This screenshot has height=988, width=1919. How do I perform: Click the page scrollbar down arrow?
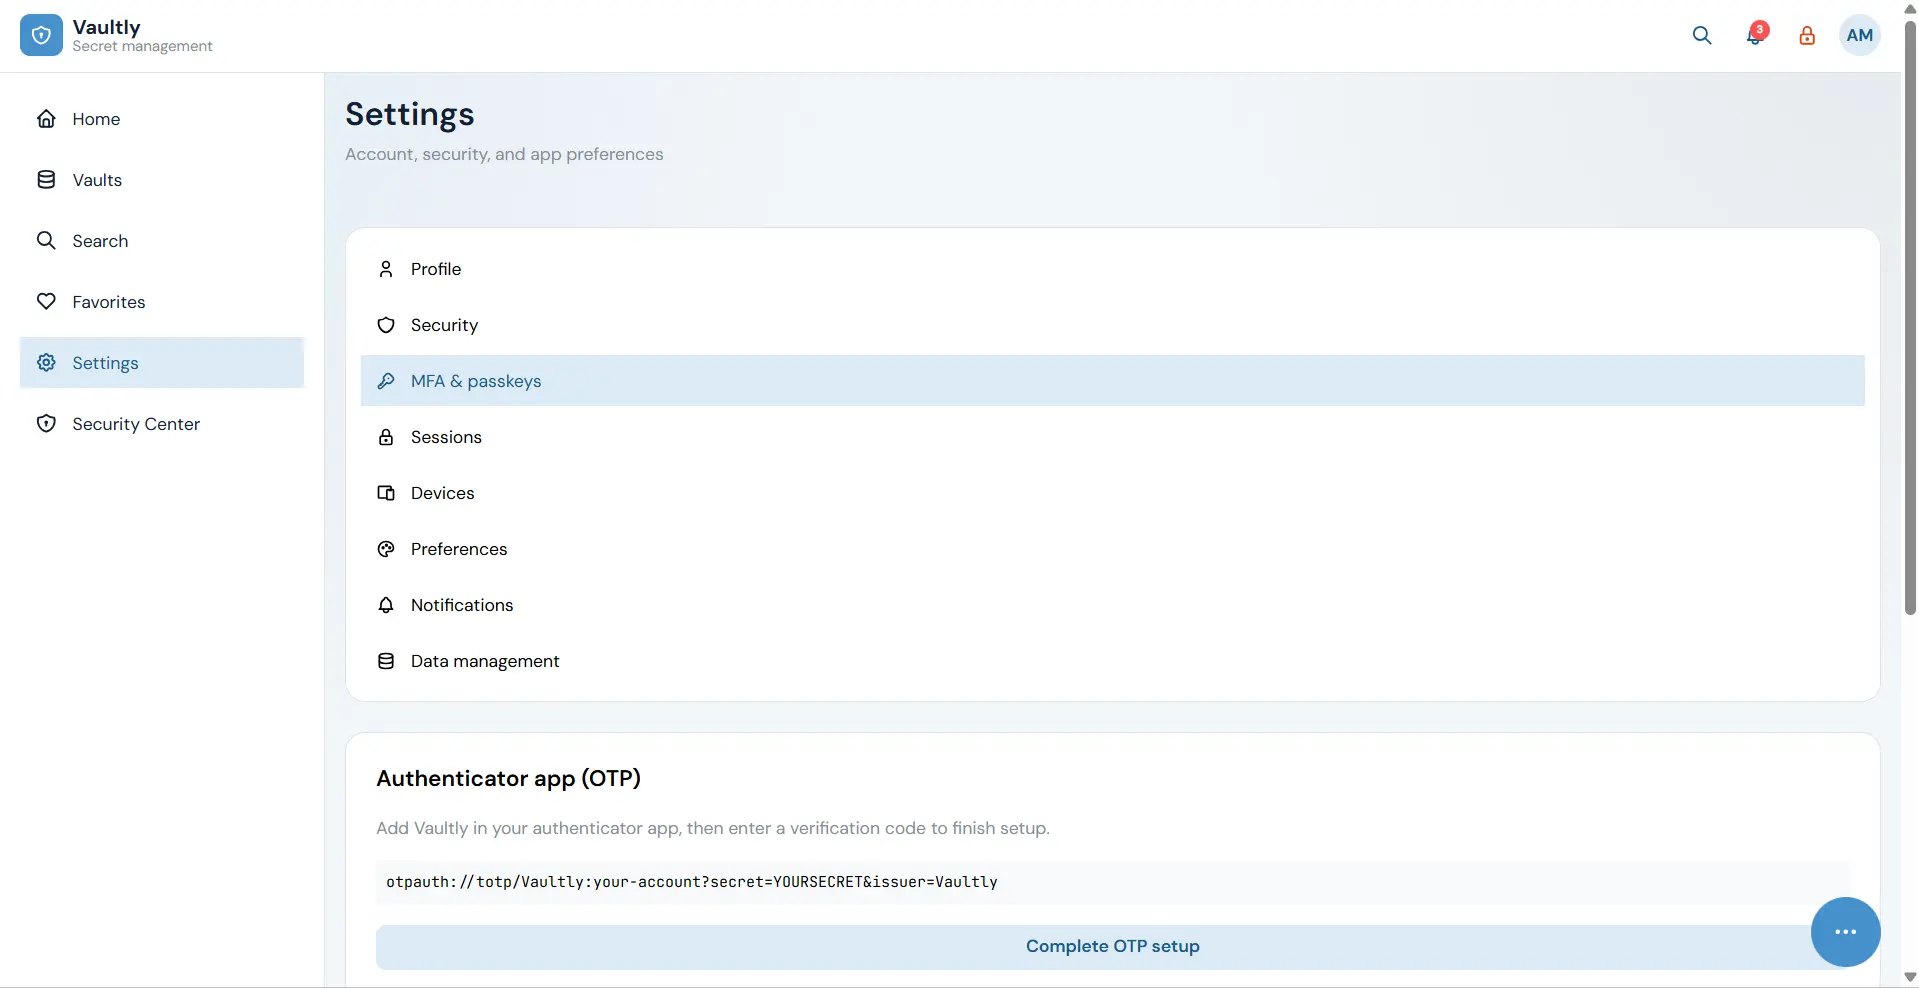tap(1910, 977)
